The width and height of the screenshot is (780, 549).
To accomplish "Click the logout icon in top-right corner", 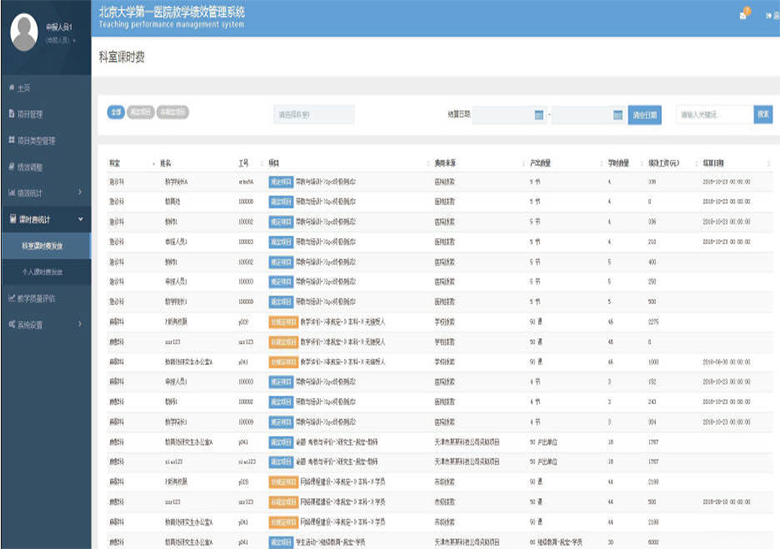I will (x=769, y=15).
